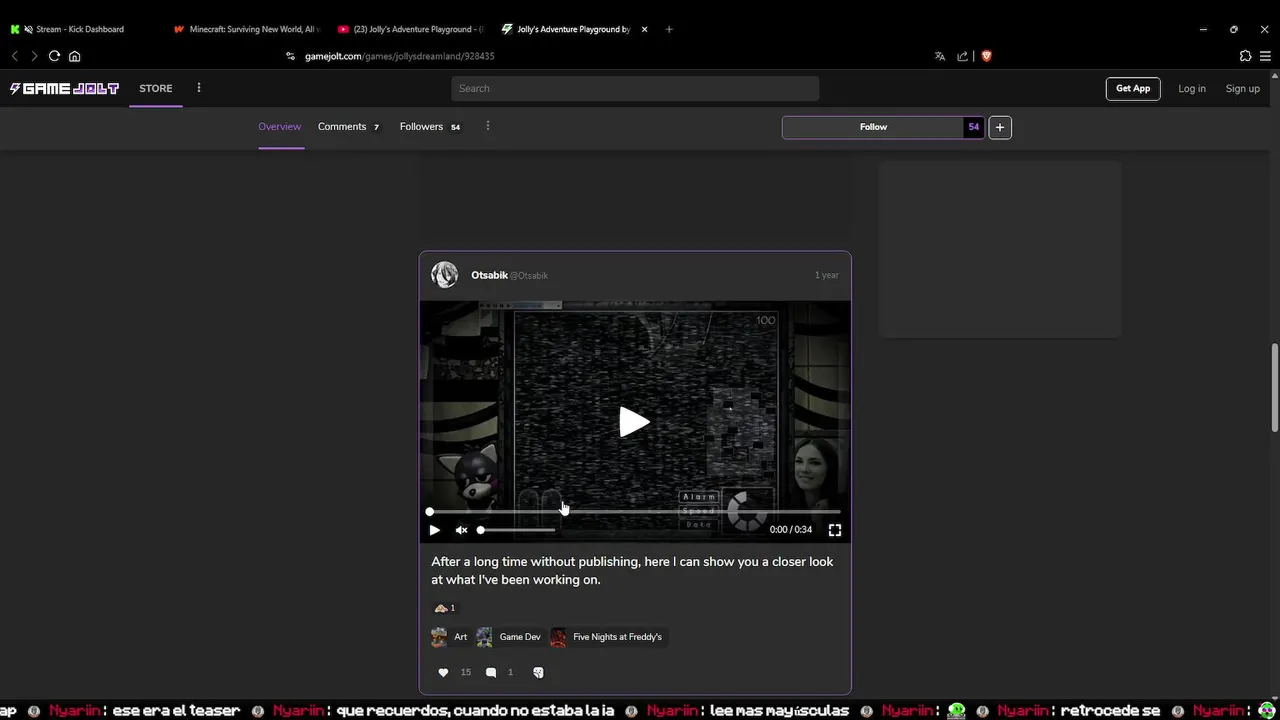Viewport: 1280px width, 720px height.
Task: Follow this game
Action: pos(873,127)
